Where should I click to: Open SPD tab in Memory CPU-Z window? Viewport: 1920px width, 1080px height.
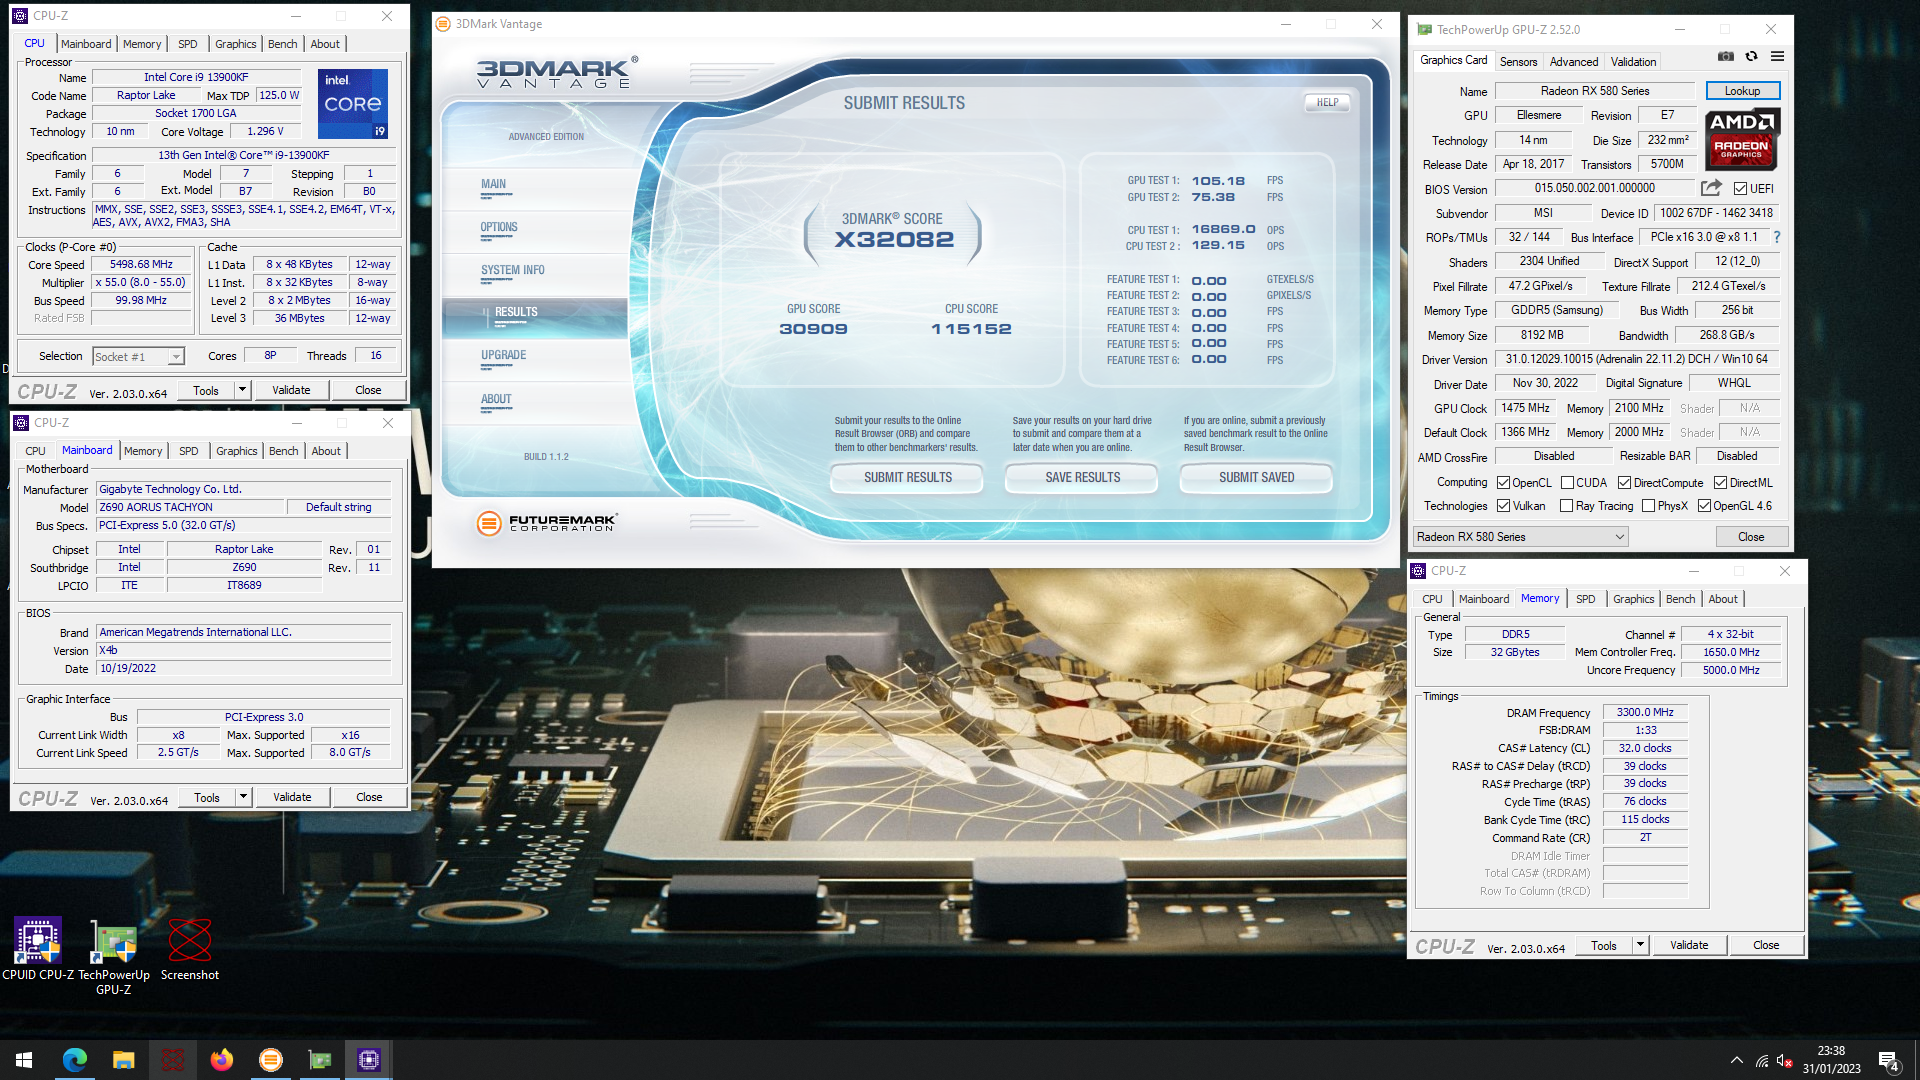[1585, 599]
